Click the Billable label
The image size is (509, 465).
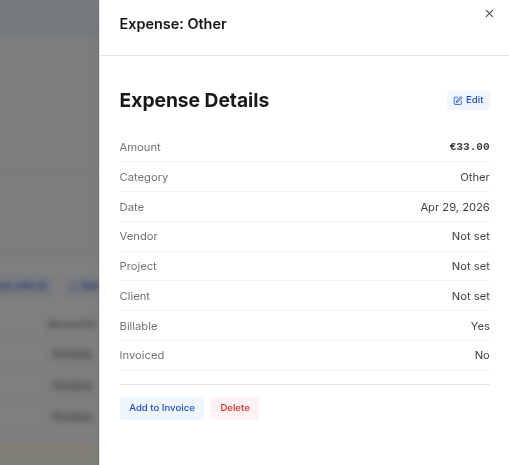click(138, 326)
